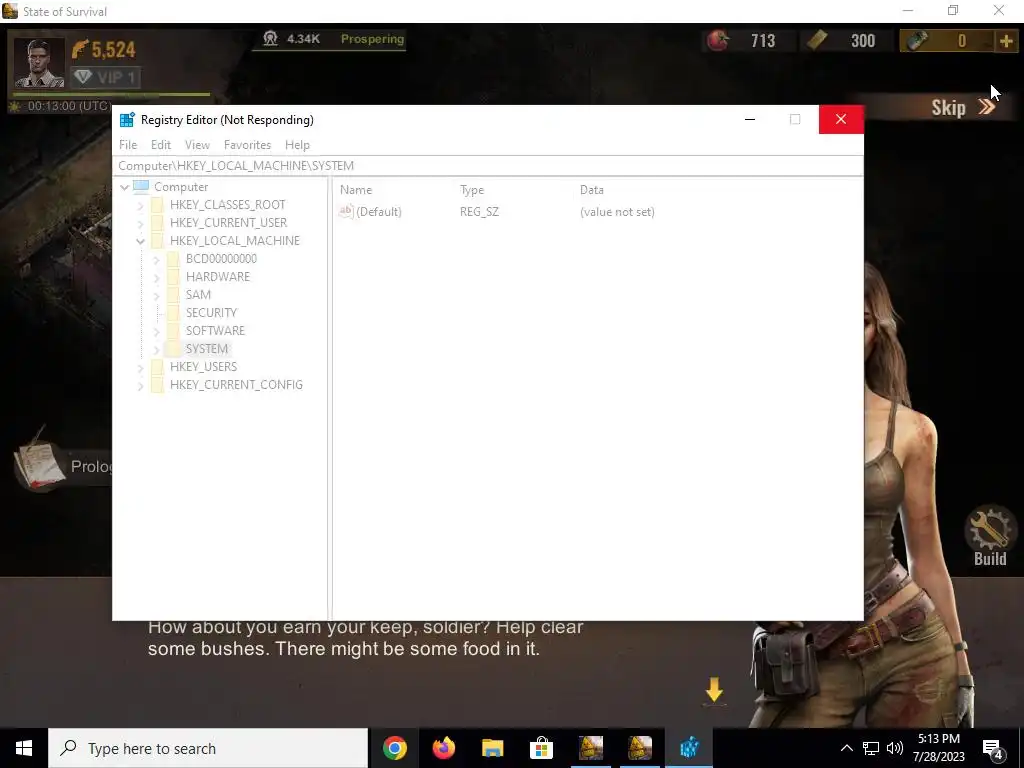The width and height of the screenshot is (1024, 768).
Task: Click the registry address bar path field
Action: (x=488, y=166)
